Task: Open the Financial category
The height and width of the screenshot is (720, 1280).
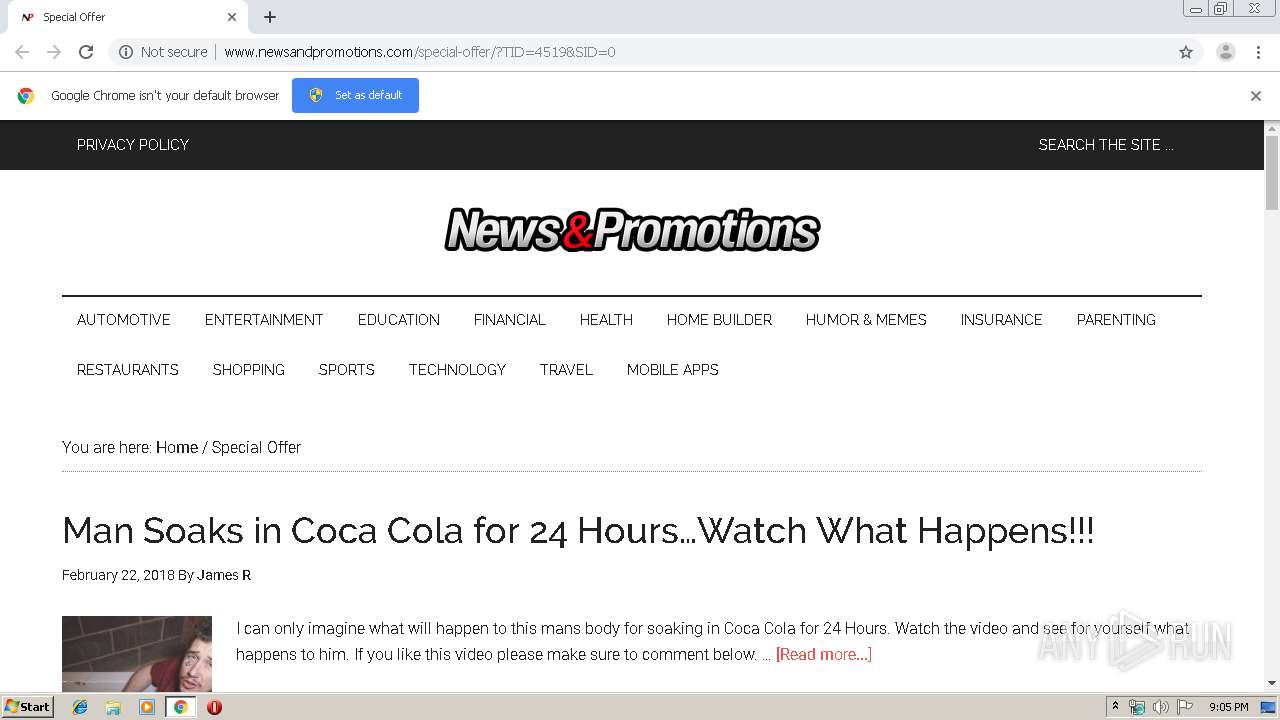Action: click(x=510, y=320)
